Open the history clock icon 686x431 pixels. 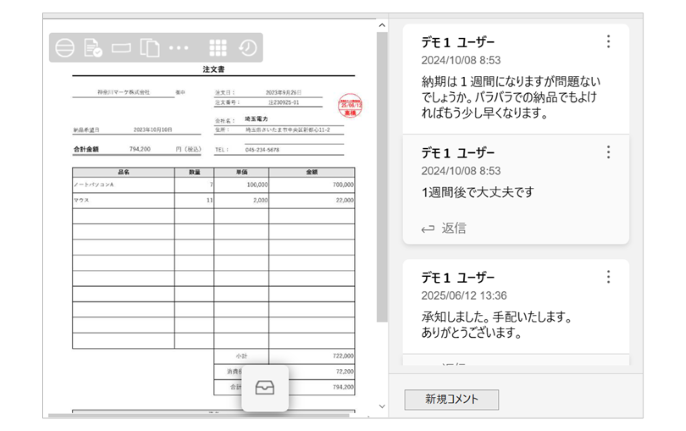click(247, 48)
